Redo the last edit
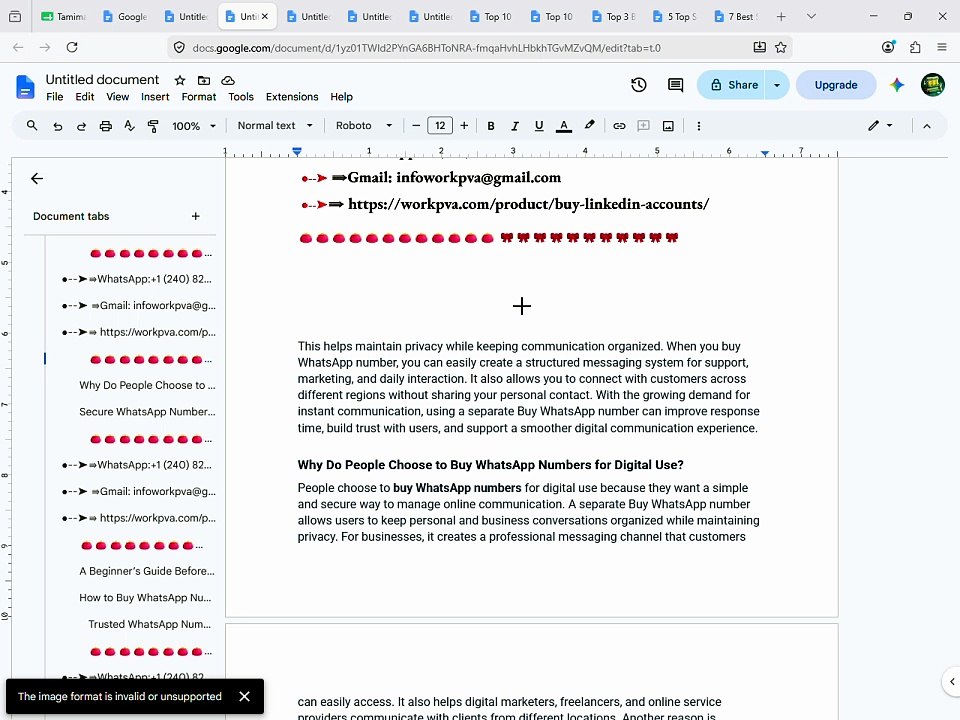Image resolution: width=960 pixels, height=720 pixels. tap(81, 126)
